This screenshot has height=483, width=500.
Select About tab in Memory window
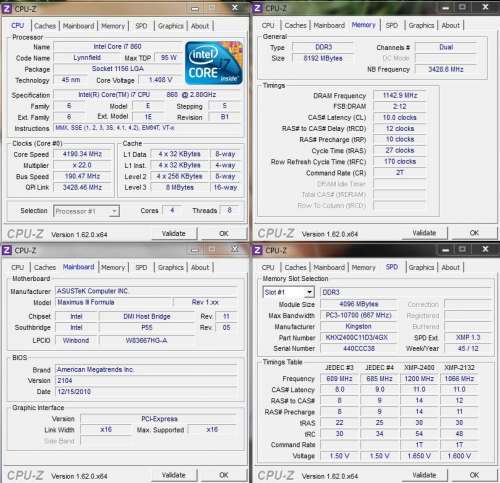[451, 25]
